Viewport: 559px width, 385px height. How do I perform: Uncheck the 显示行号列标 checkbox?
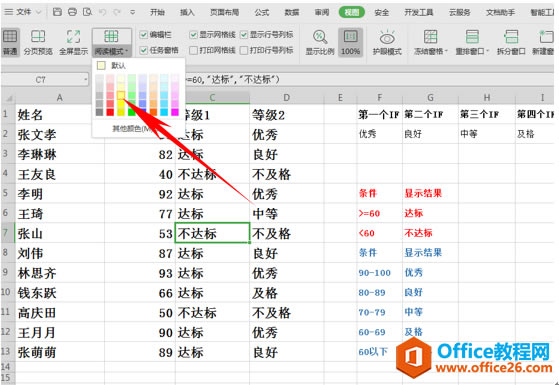point(244,35)
